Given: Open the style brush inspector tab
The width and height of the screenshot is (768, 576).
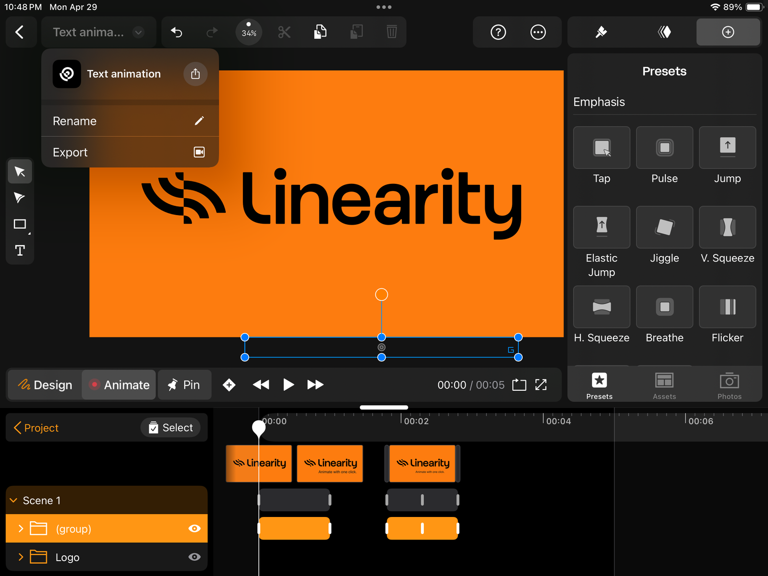Looking at the screenshot, I should (601, 32).
